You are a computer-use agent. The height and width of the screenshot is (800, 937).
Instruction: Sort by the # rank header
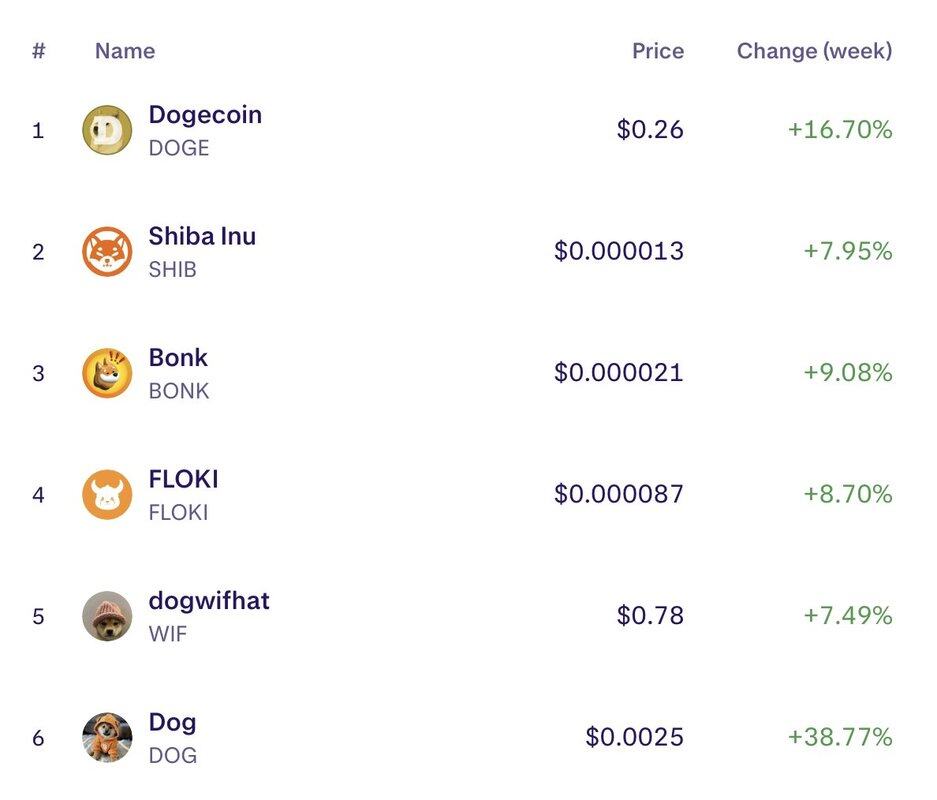pyautogui.click(x=39, y=51)
